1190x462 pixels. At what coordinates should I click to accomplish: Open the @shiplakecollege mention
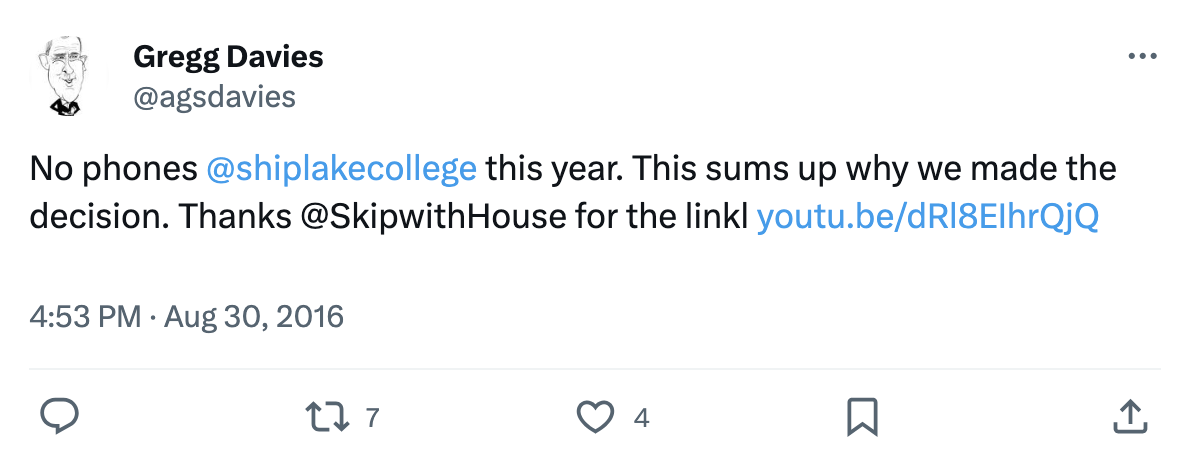click(341, 168)
